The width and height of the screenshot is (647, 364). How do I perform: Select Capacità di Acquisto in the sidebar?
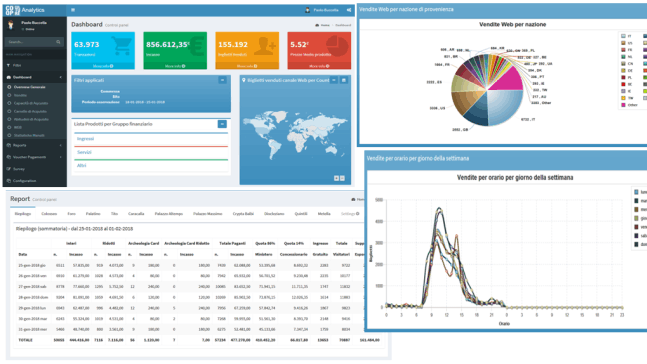coord(31,103)
